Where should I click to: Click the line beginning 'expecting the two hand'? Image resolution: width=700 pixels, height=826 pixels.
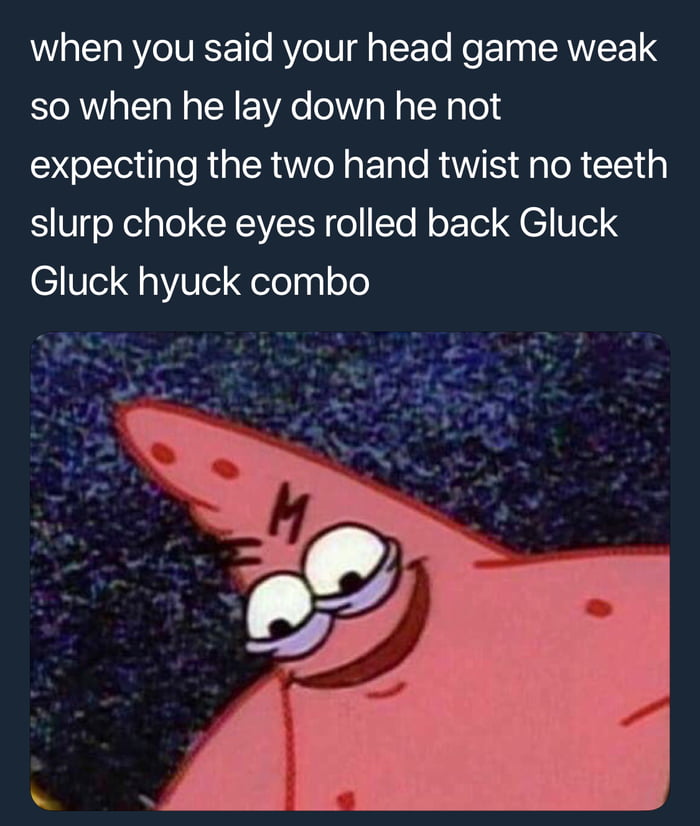[349, 165]
